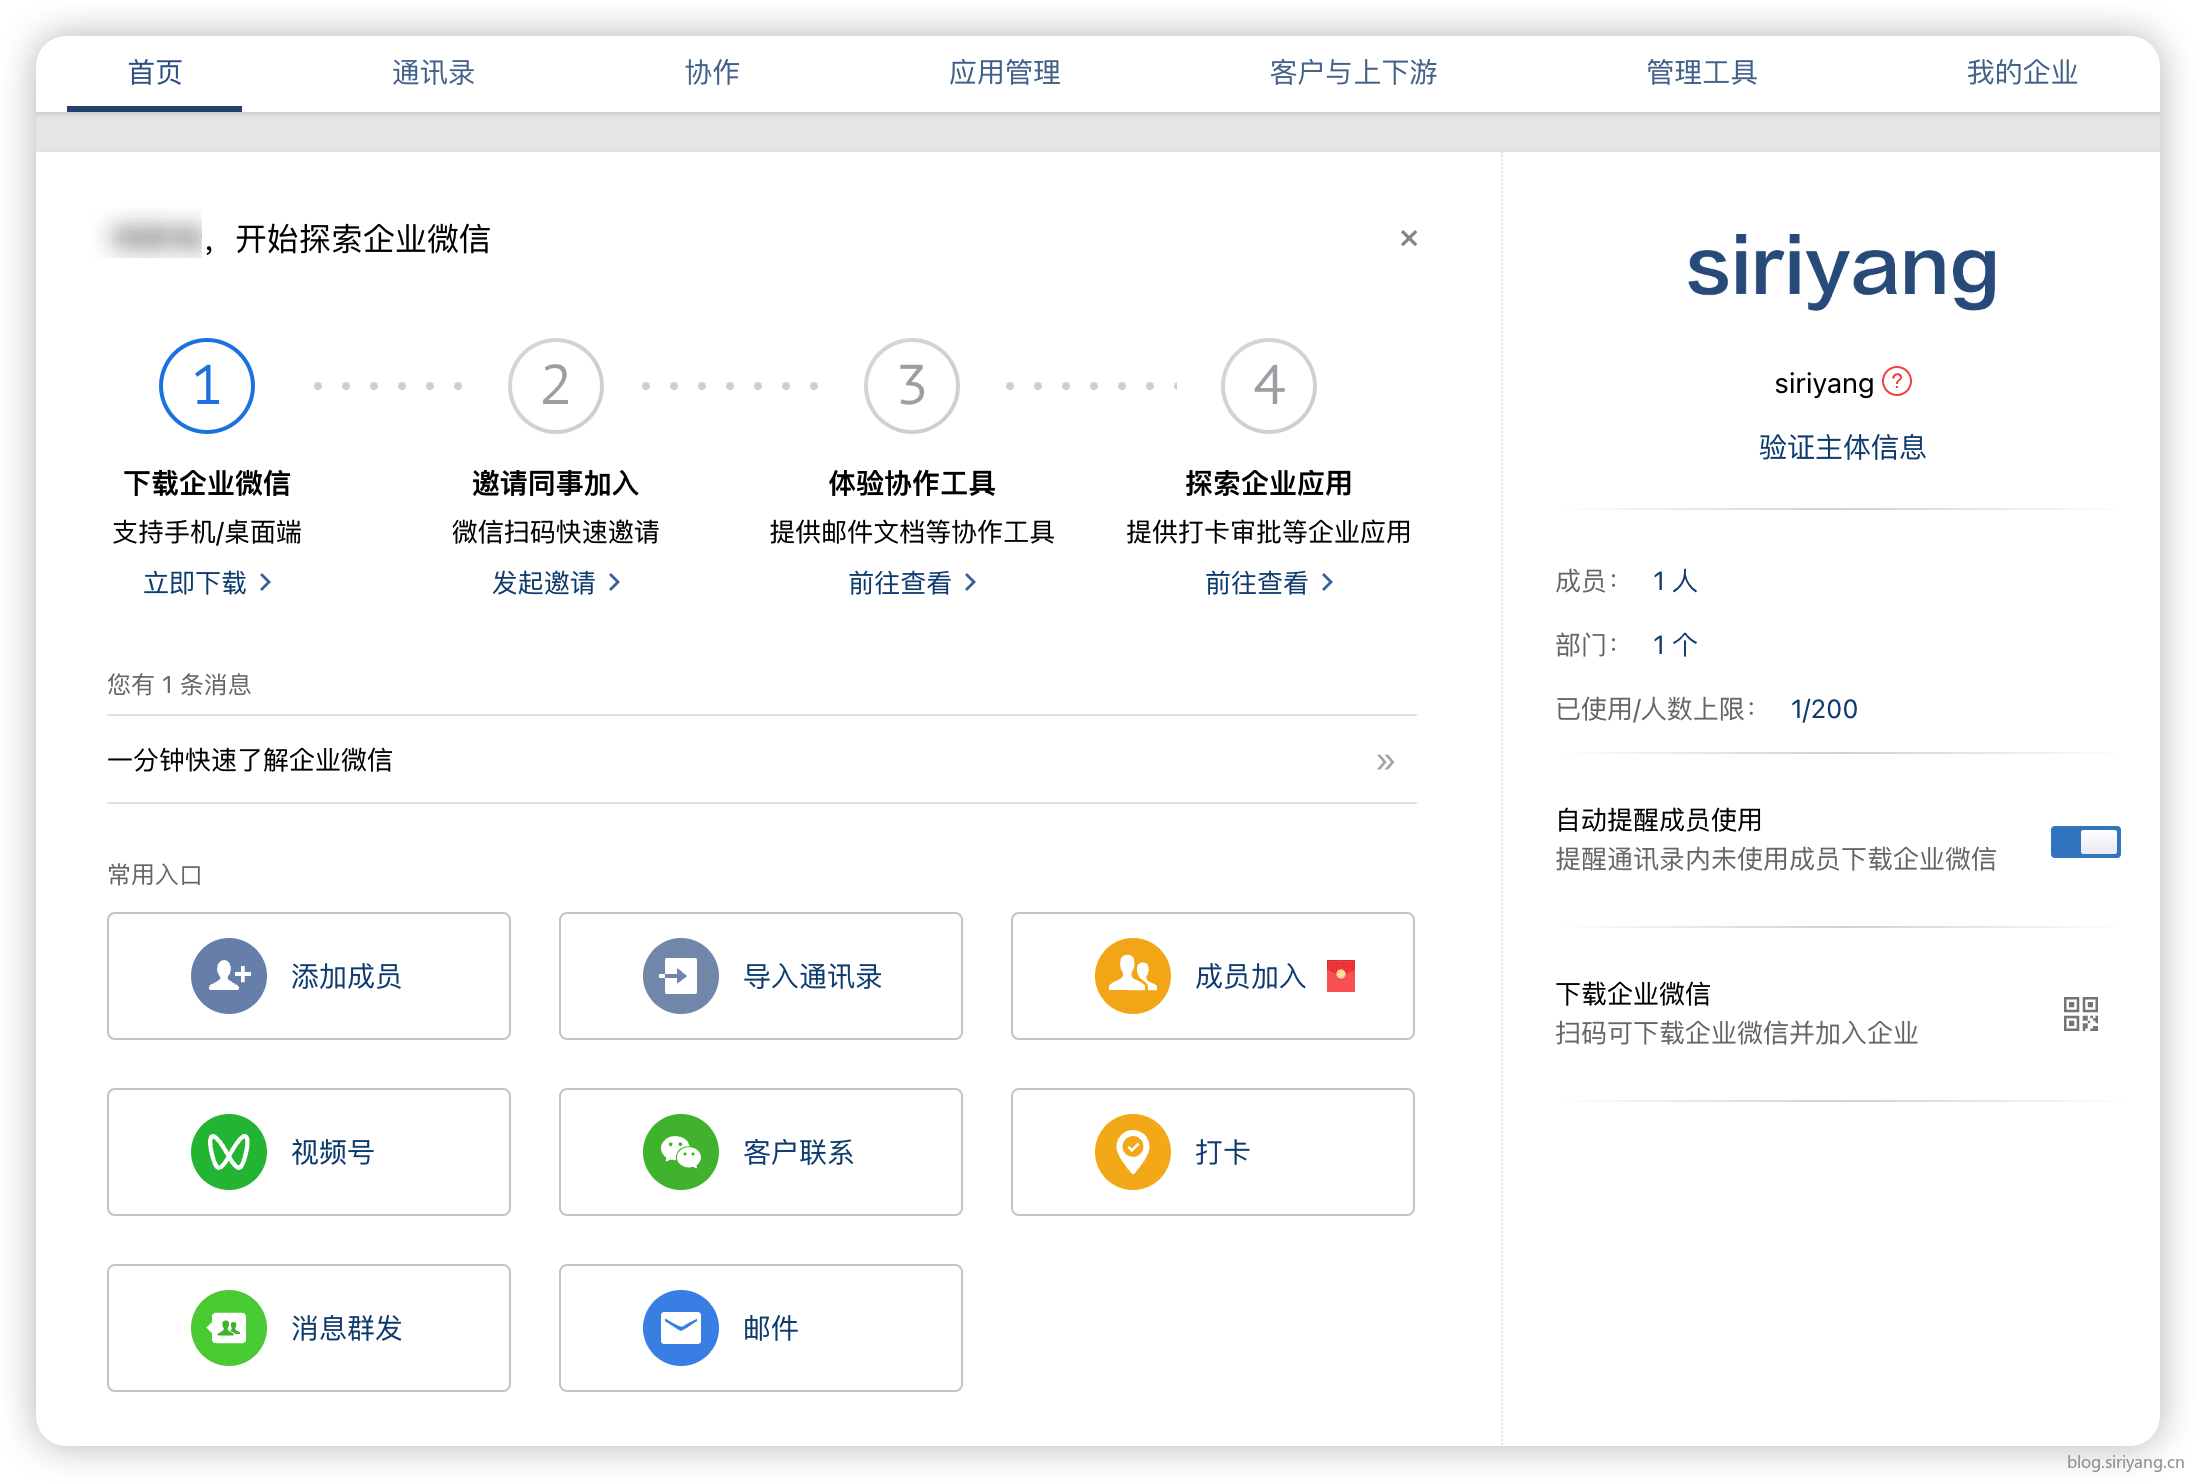
Task: Open the 视频号 entry label
Action: click(x=332, y=1151)
